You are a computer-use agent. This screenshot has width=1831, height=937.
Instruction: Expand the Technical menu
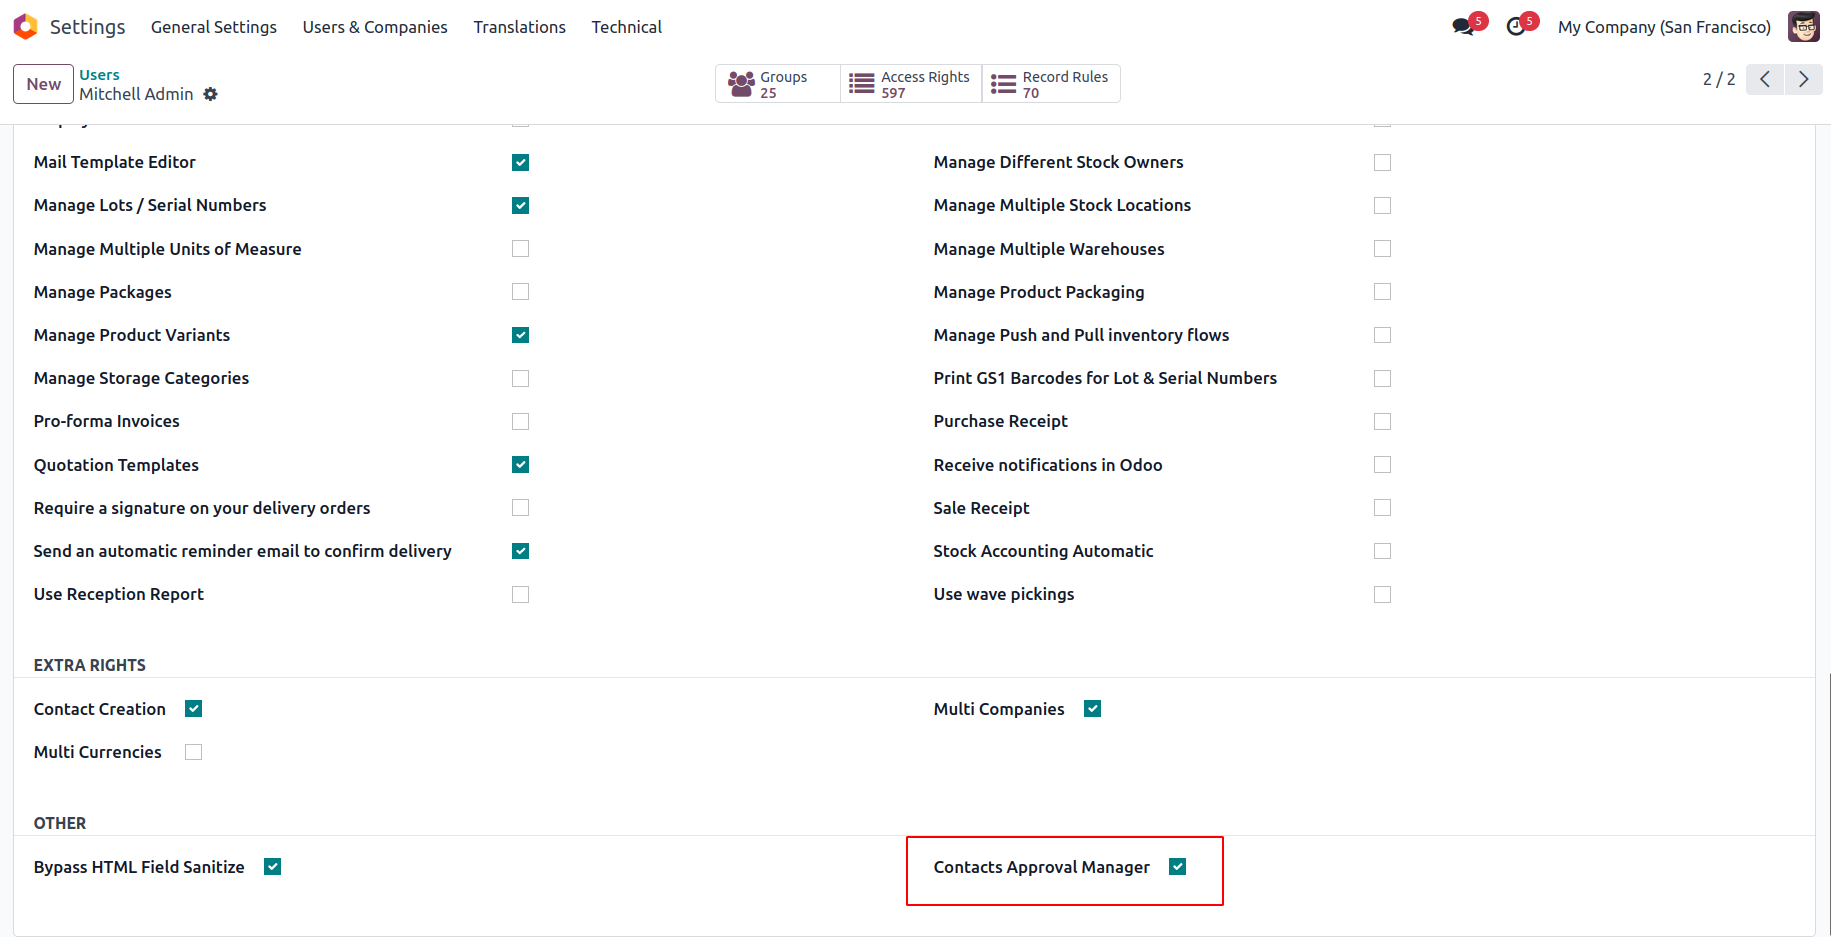pyautogui.click(x=626, y=27)
